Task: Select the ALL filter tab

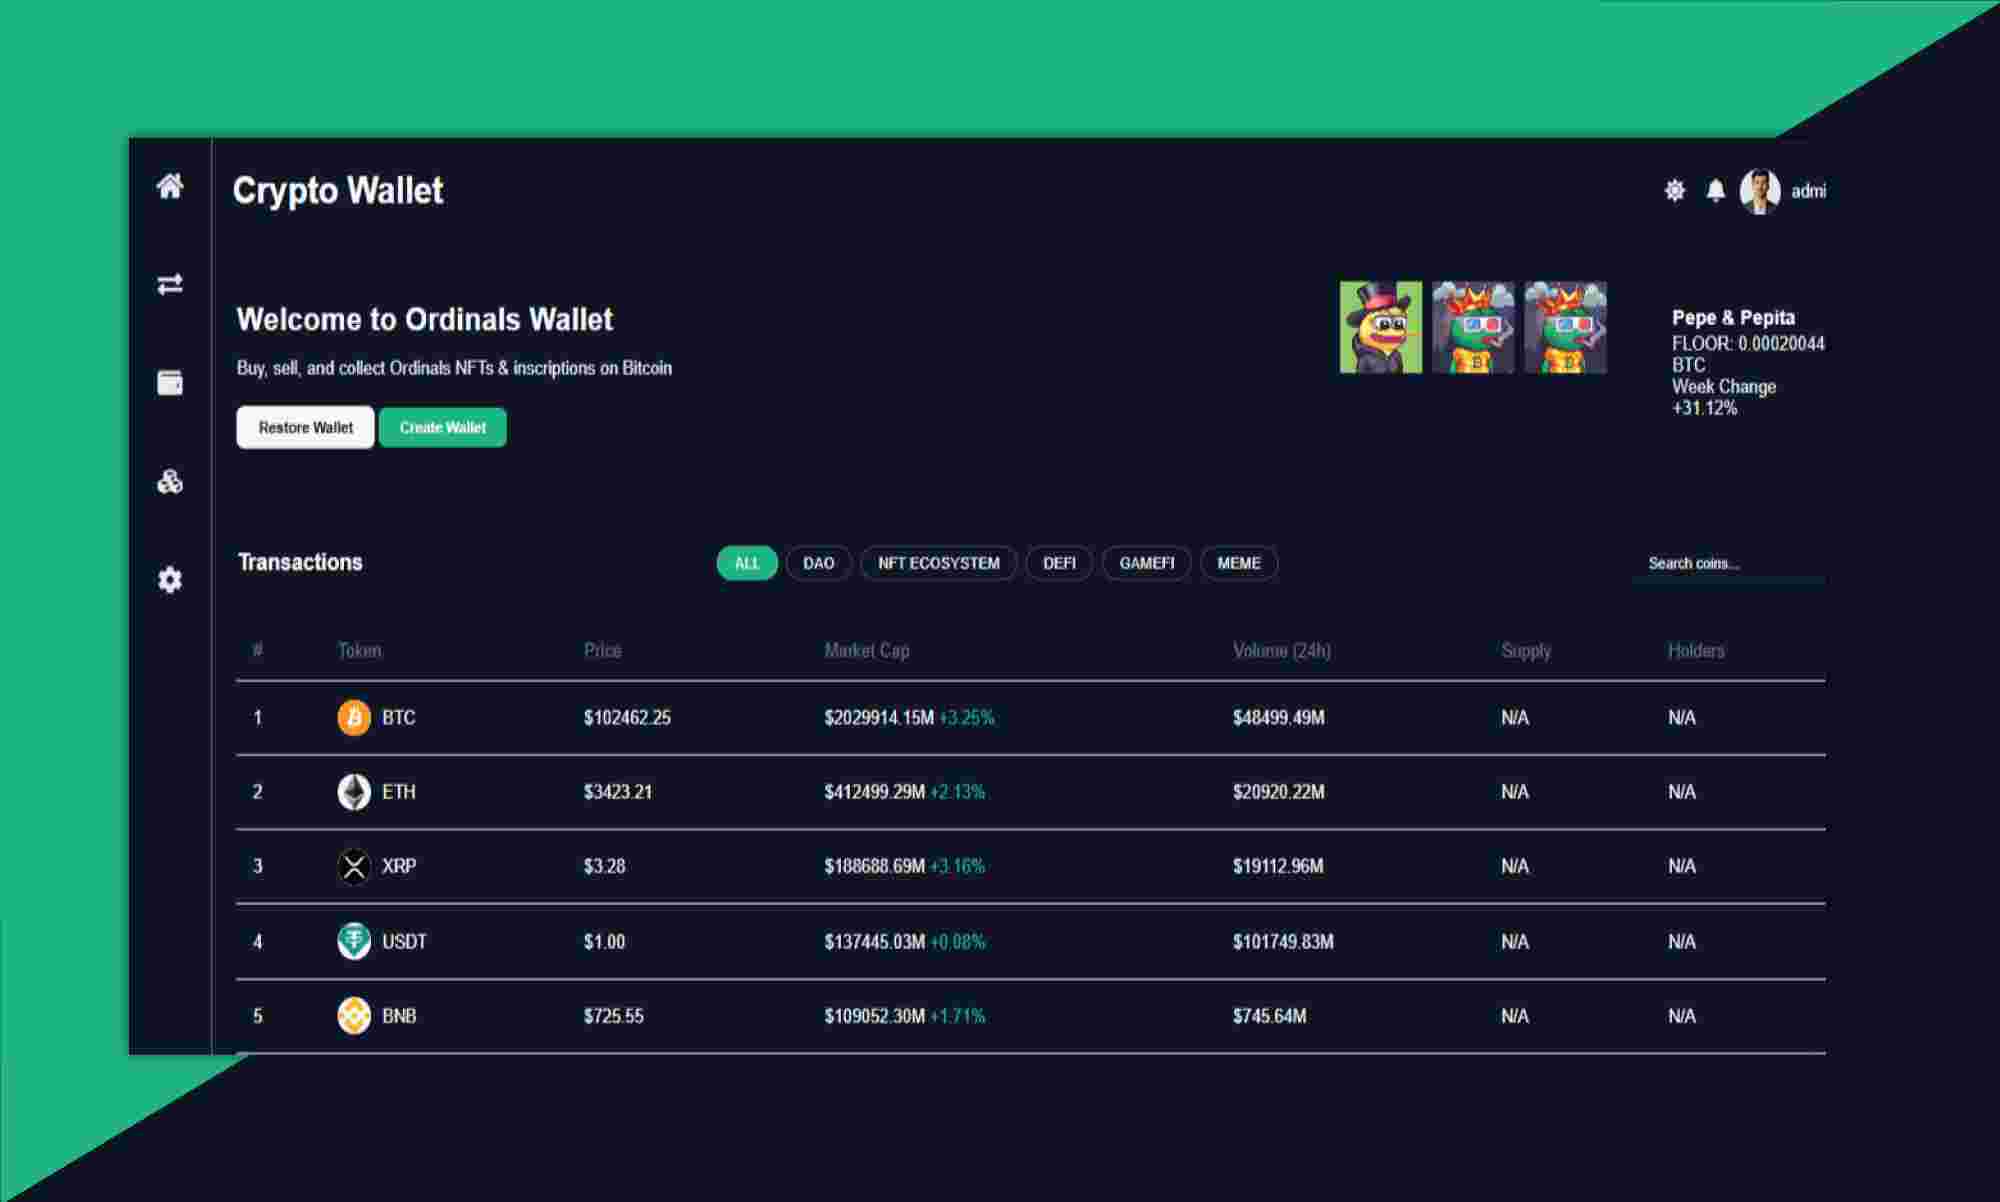Action: pos(747,563)
